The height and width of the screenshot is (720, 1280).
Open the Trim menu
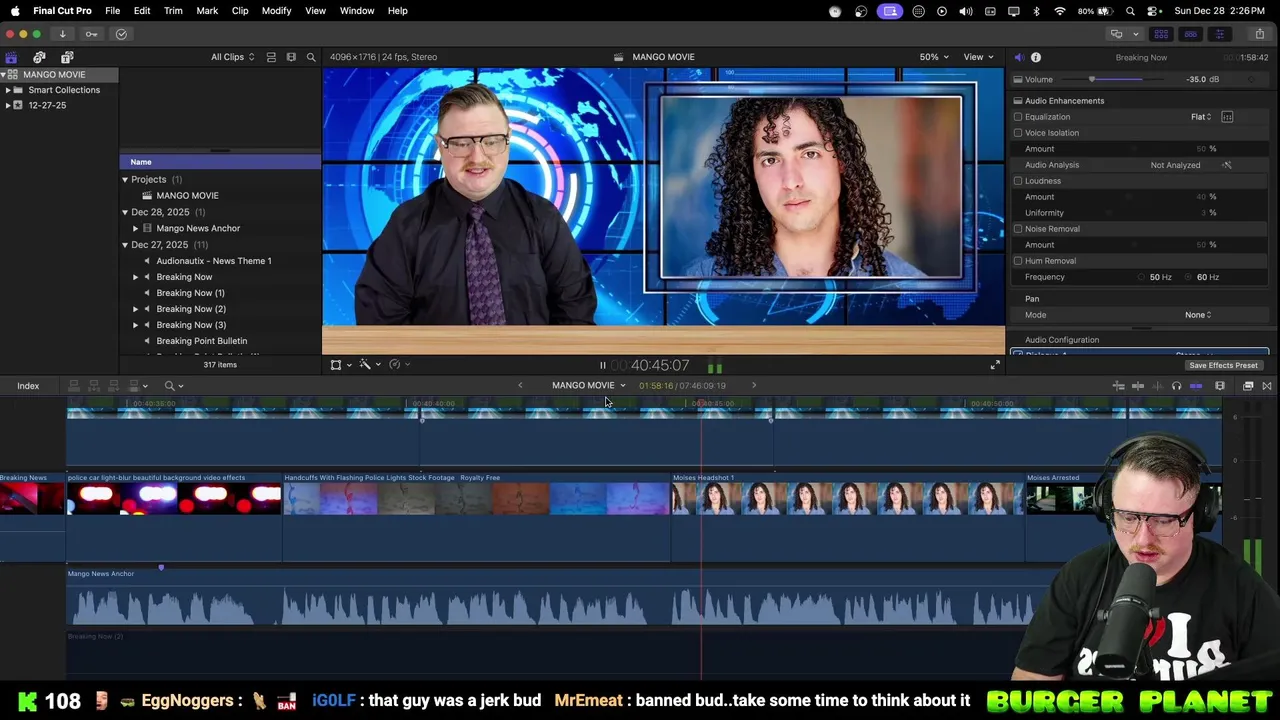click(x=173, y=11)
